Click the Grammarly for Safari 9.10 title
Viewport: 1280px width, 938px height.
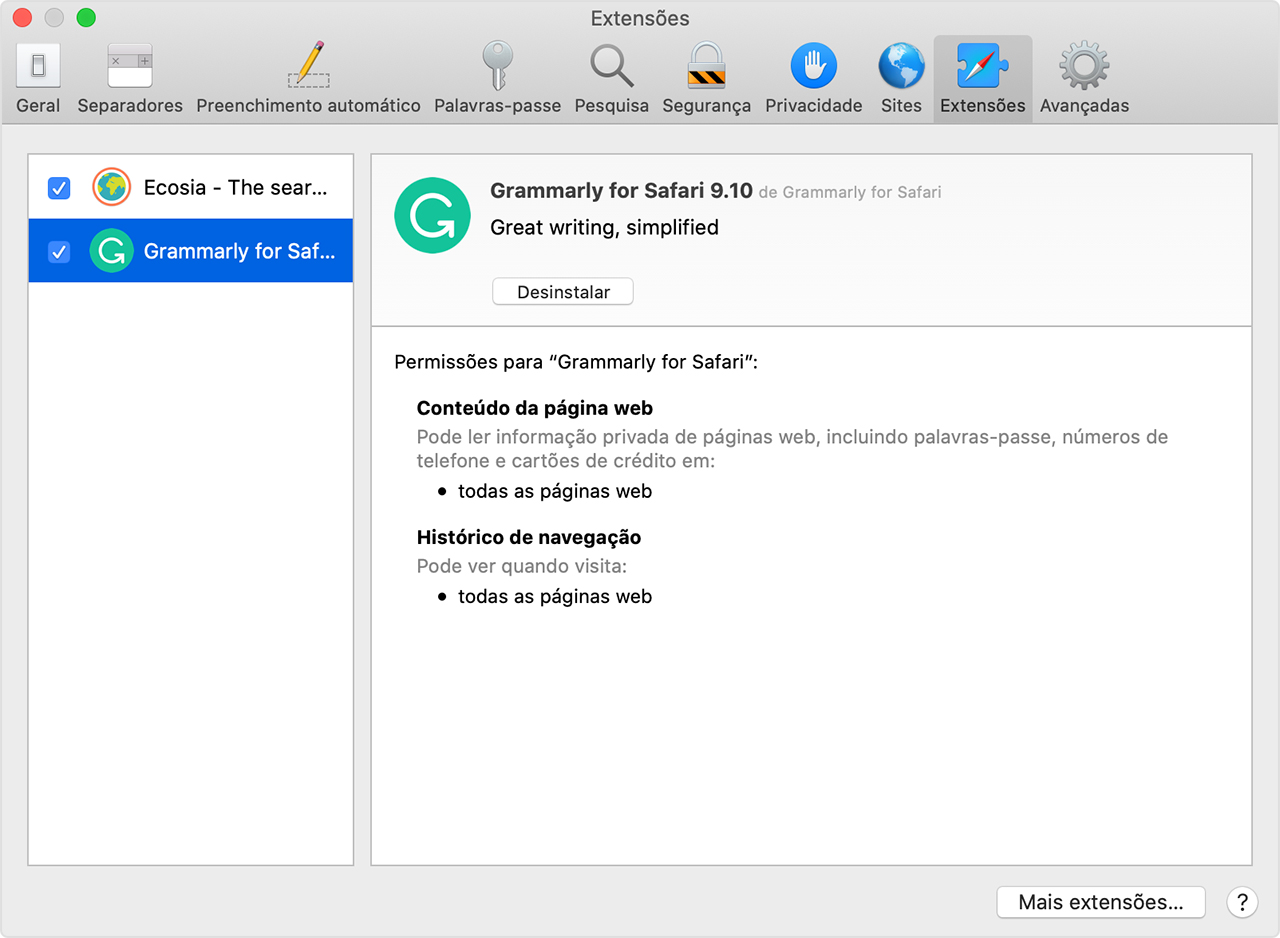tap(621, 191)
